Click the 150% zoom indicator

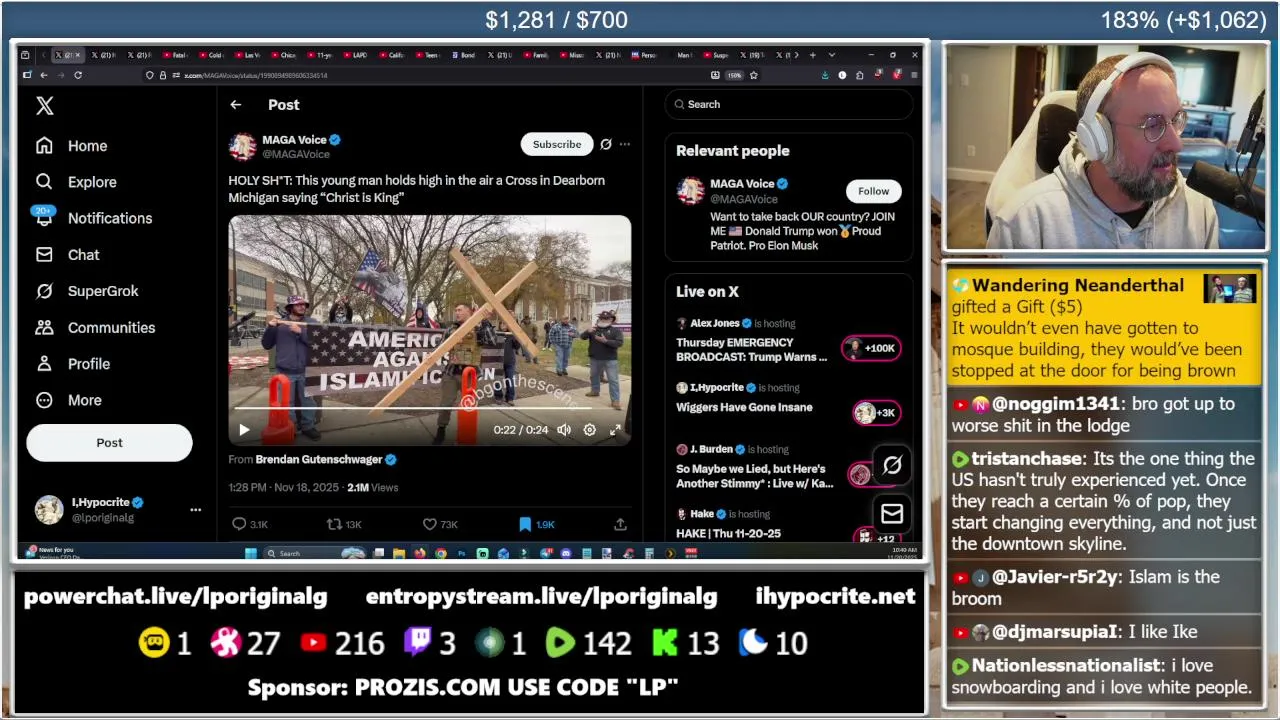pos(734,75)
